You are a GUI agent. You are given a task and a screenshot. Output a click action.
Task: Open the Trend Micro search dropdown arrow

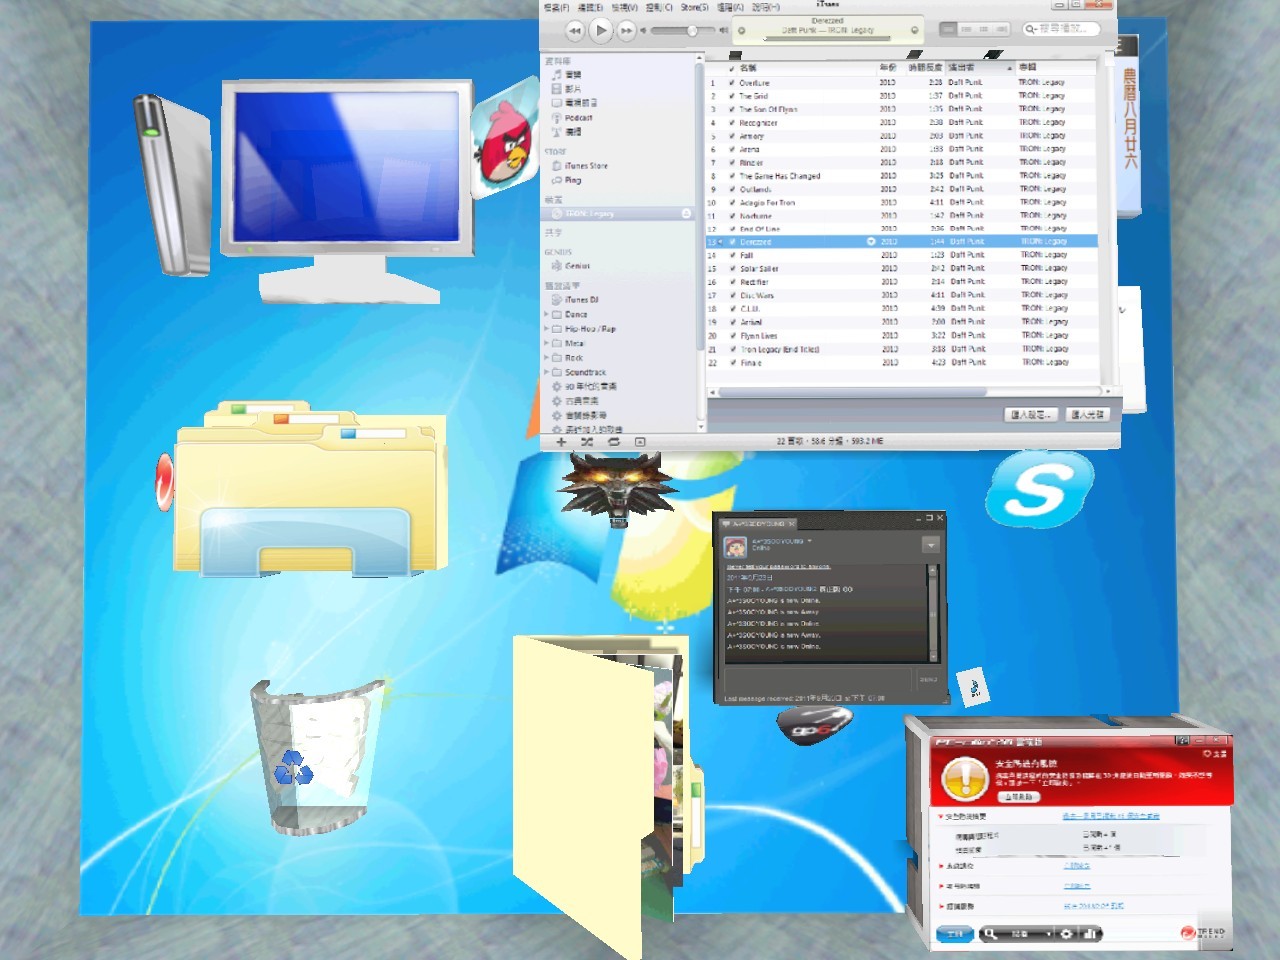click(x=1049, y=933)
